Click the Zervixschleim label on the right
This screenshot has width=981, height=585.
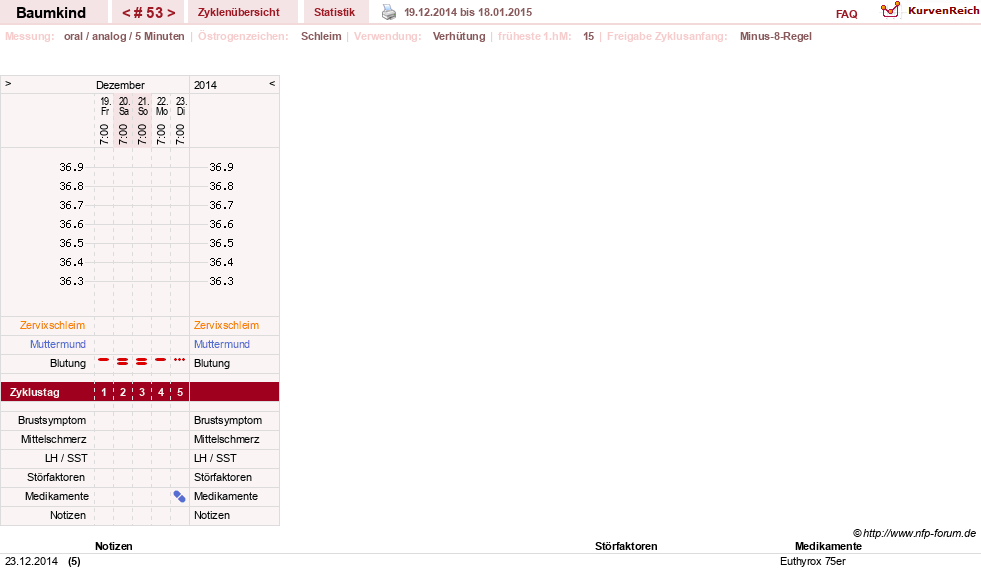(x=226, y=325)
